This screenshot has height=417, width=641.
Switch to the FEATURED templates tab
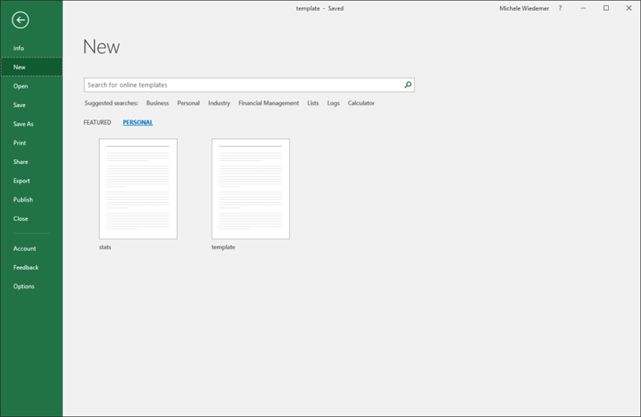97,122
